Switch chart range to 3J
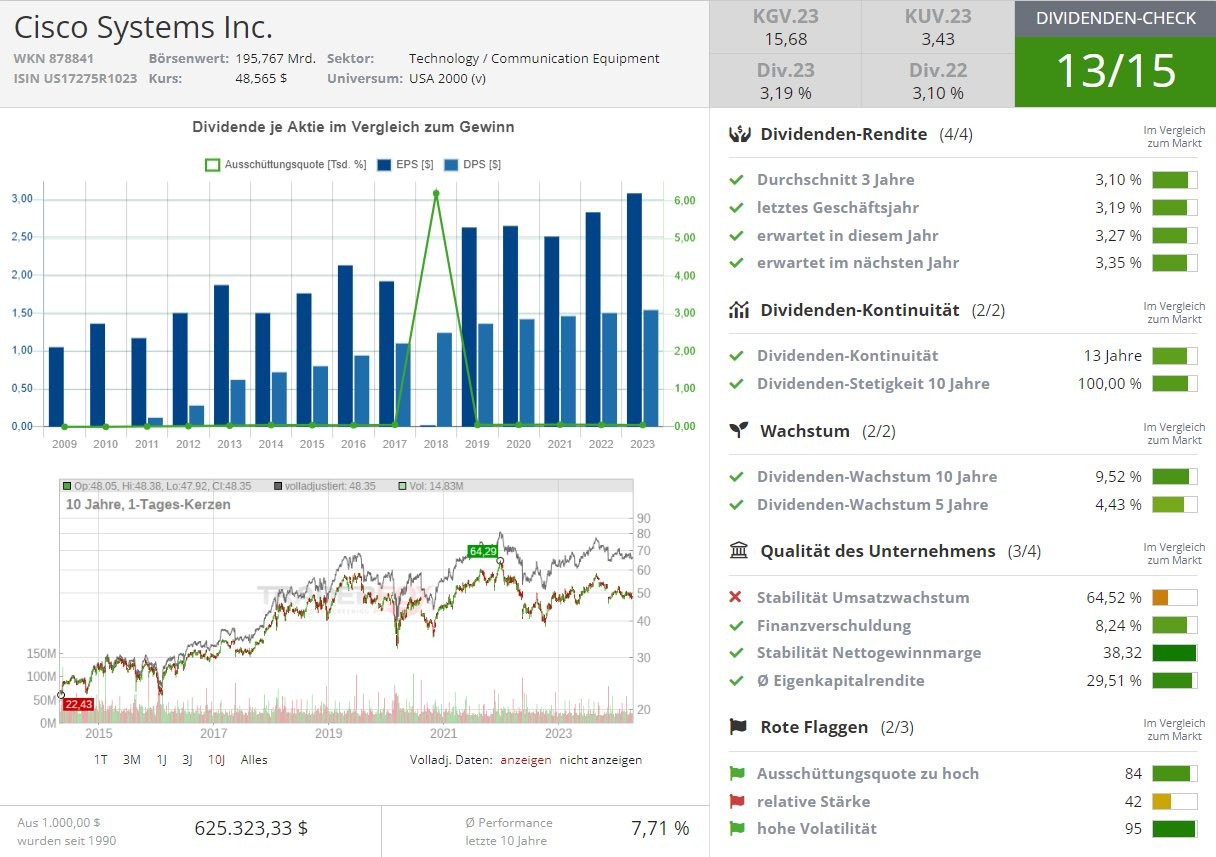Screen dimensions: 1216x857 pyautogui.click(x=187, y=760)
